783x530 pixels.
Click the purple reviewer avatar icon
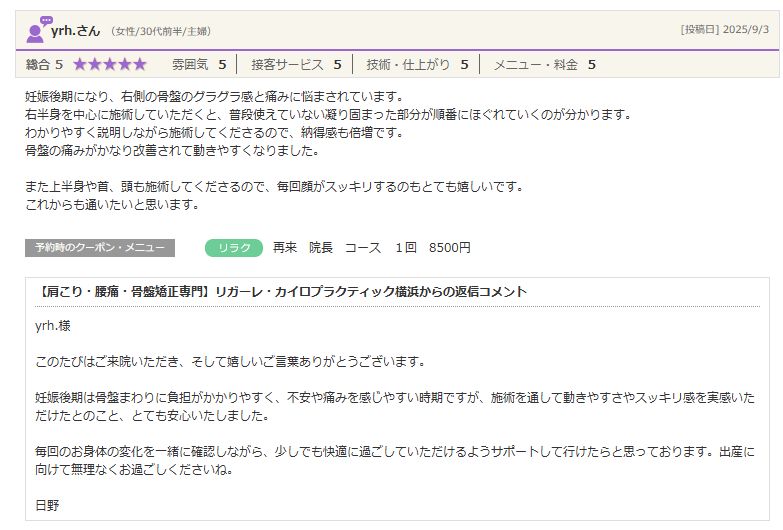[x=38, y=30]
